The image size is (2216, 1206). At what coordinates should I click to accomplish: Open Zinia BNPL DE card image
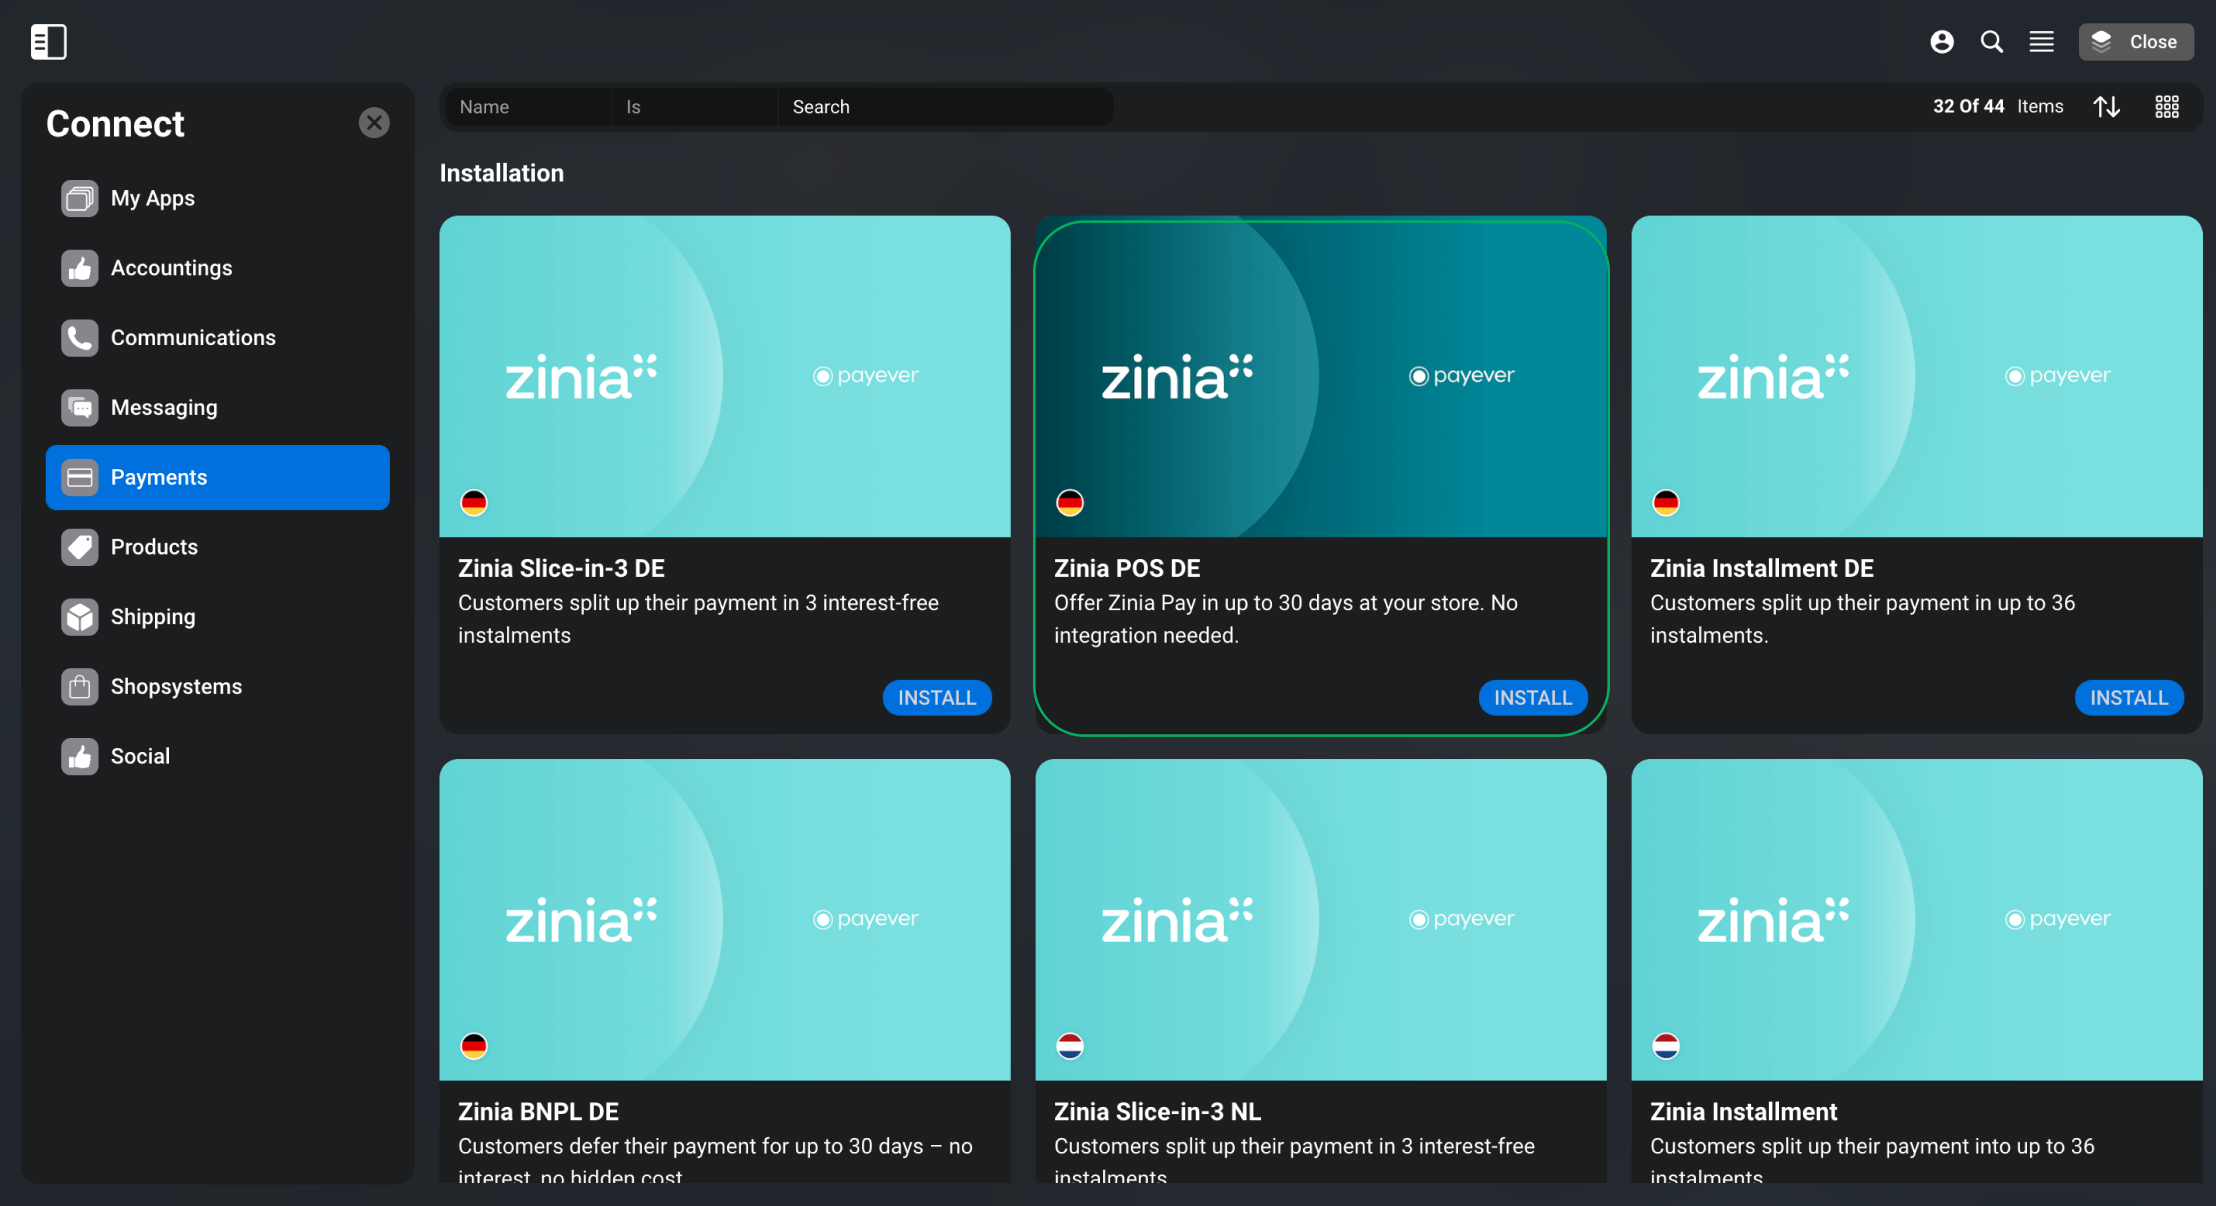click(x=725, y=920)
